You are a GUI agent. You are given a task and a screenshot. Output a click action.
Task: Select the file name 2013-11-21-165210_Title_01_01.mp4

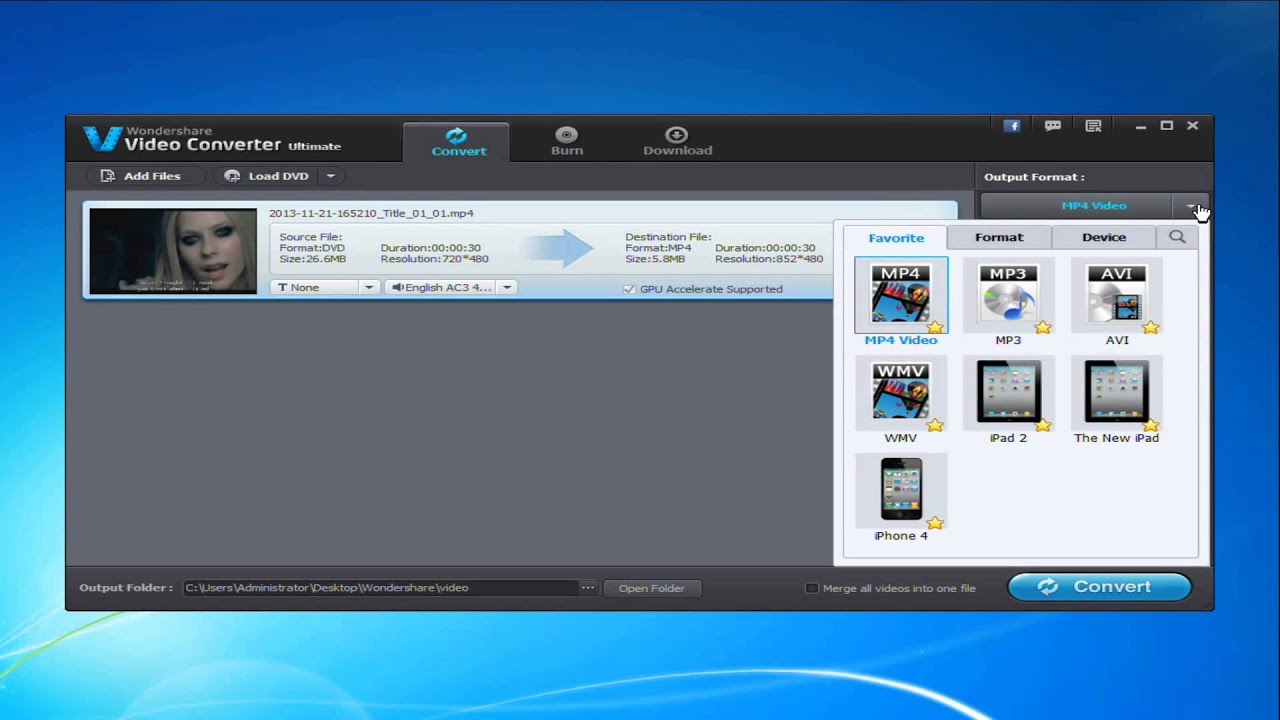click(x=371, y=213)
